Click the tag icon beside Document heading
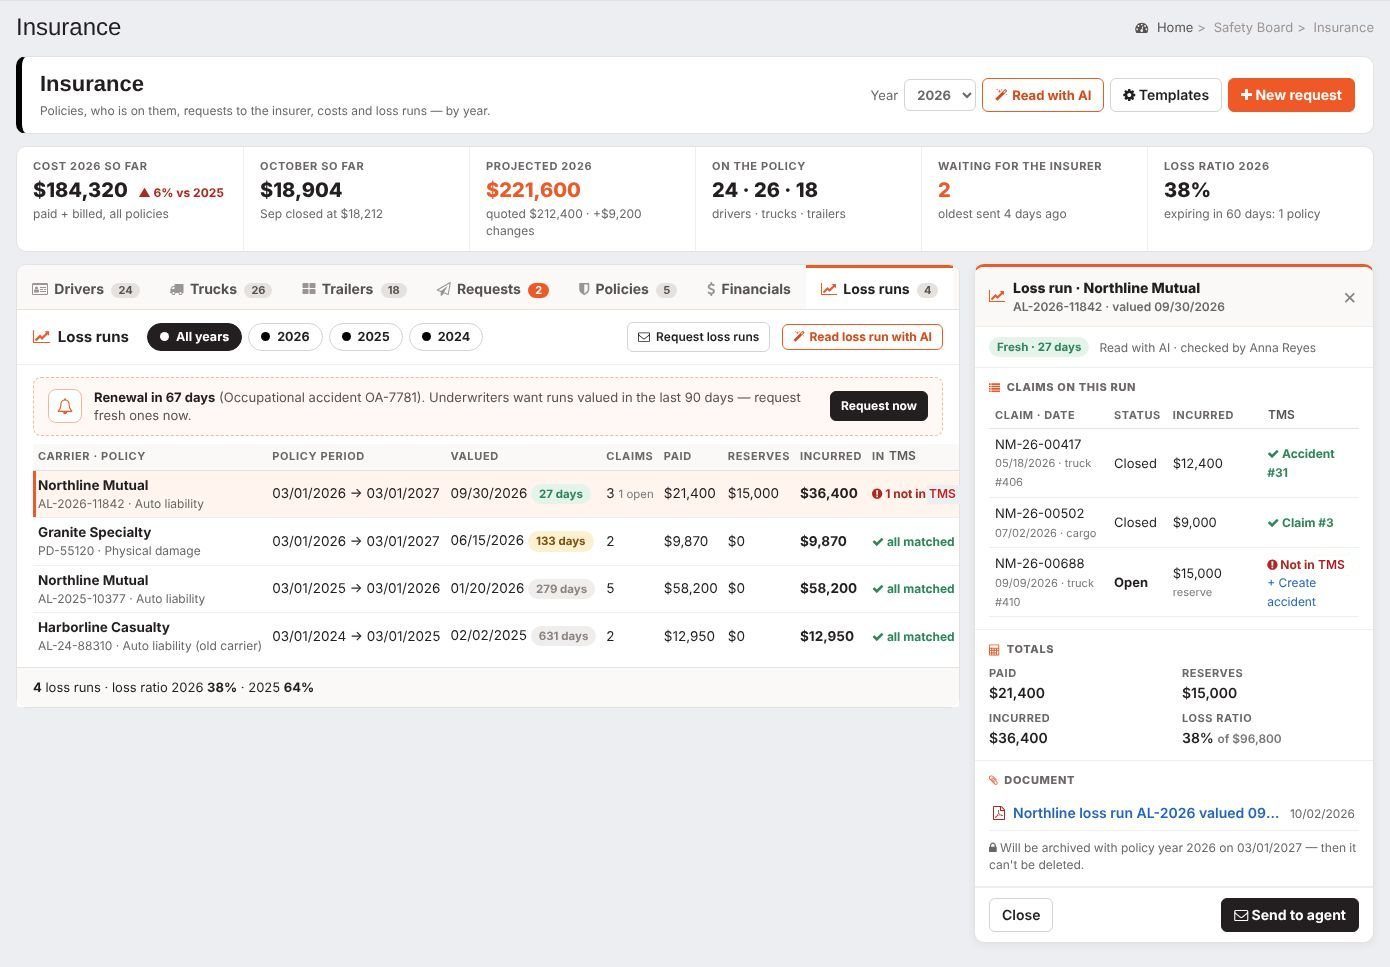 (x=994, y=780)
